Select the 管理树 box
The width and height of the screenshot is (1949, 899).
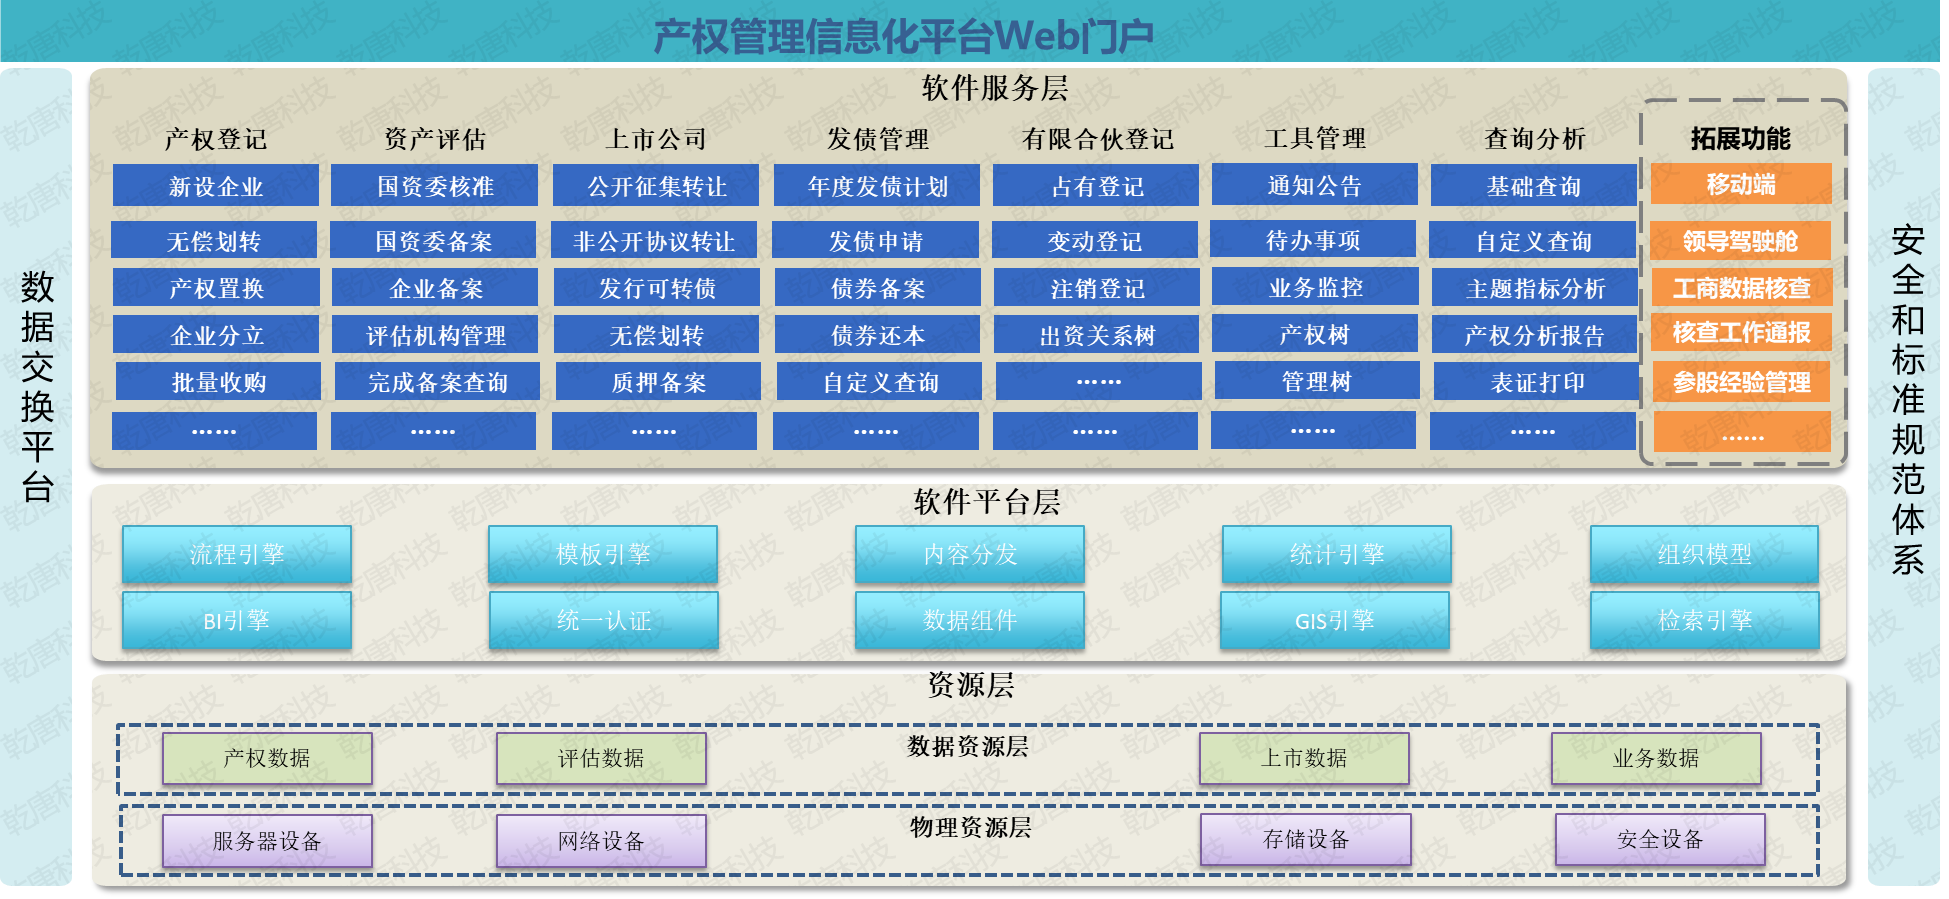pyautogui.click(x=1317, y=381)
